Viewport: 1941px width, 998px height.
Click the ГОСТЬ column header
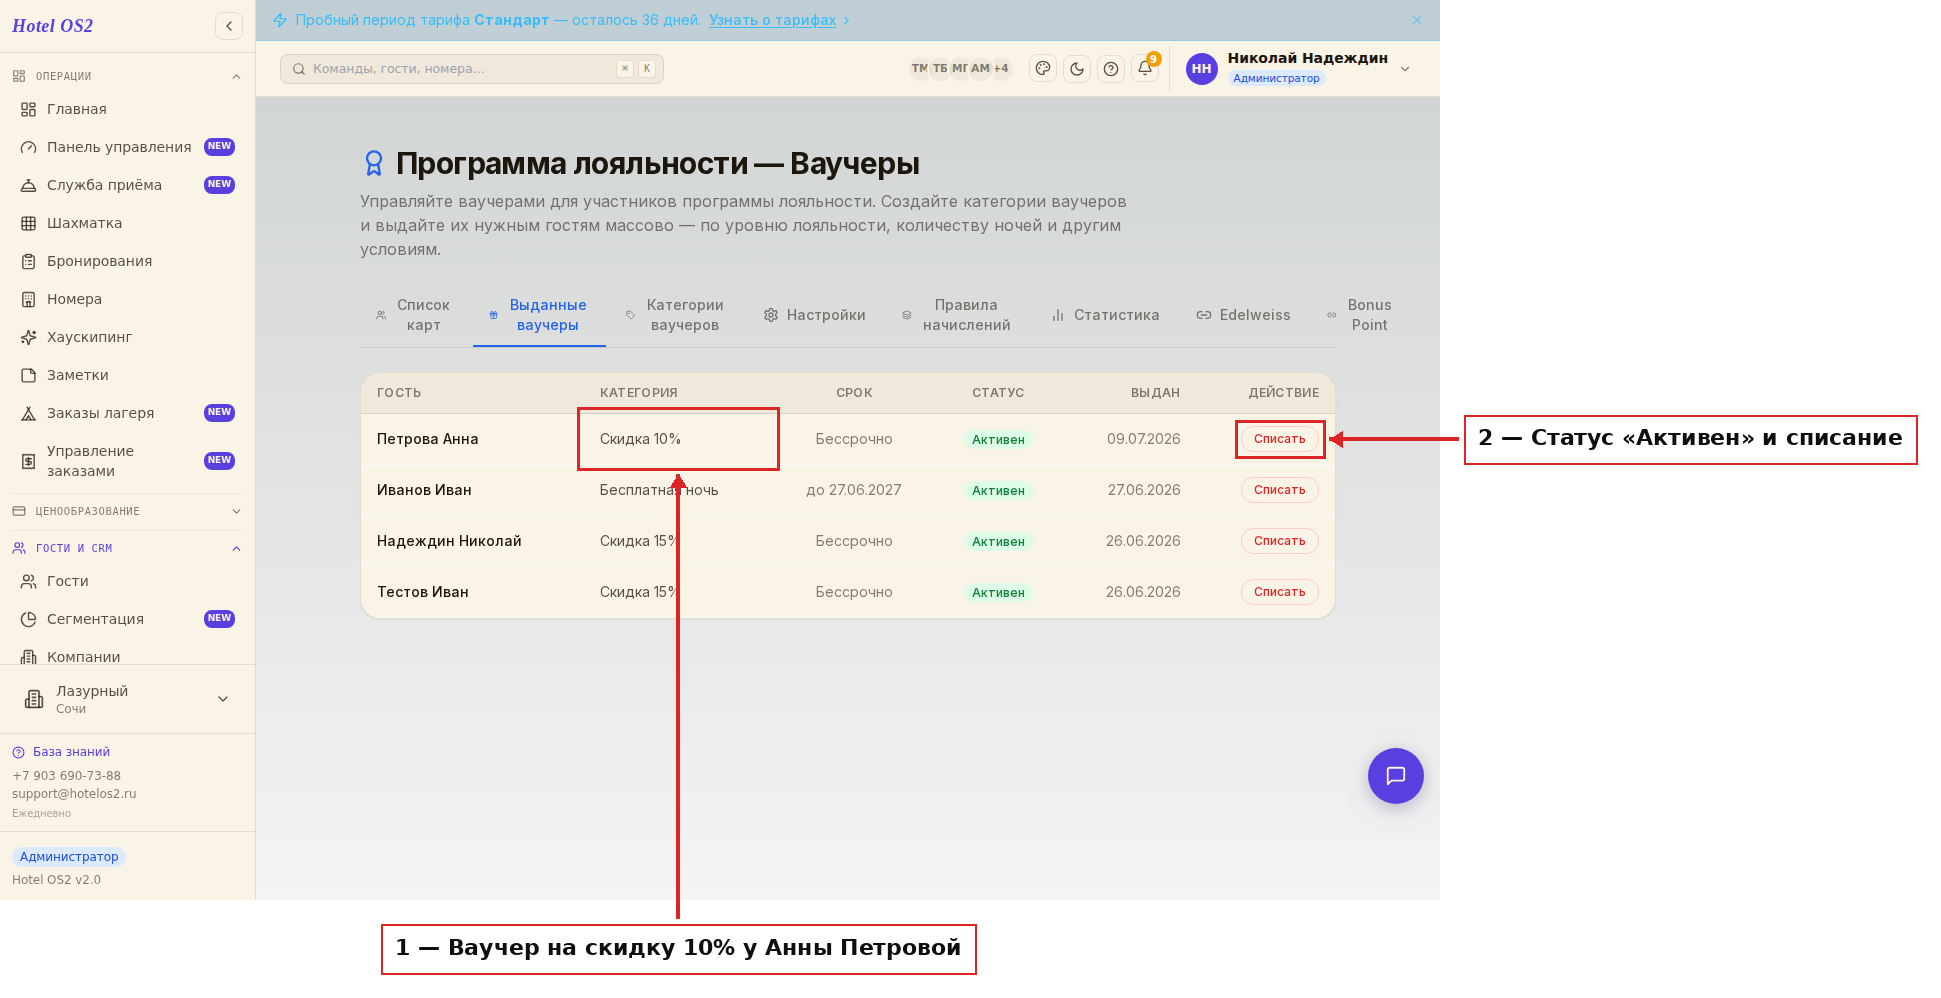399,393
